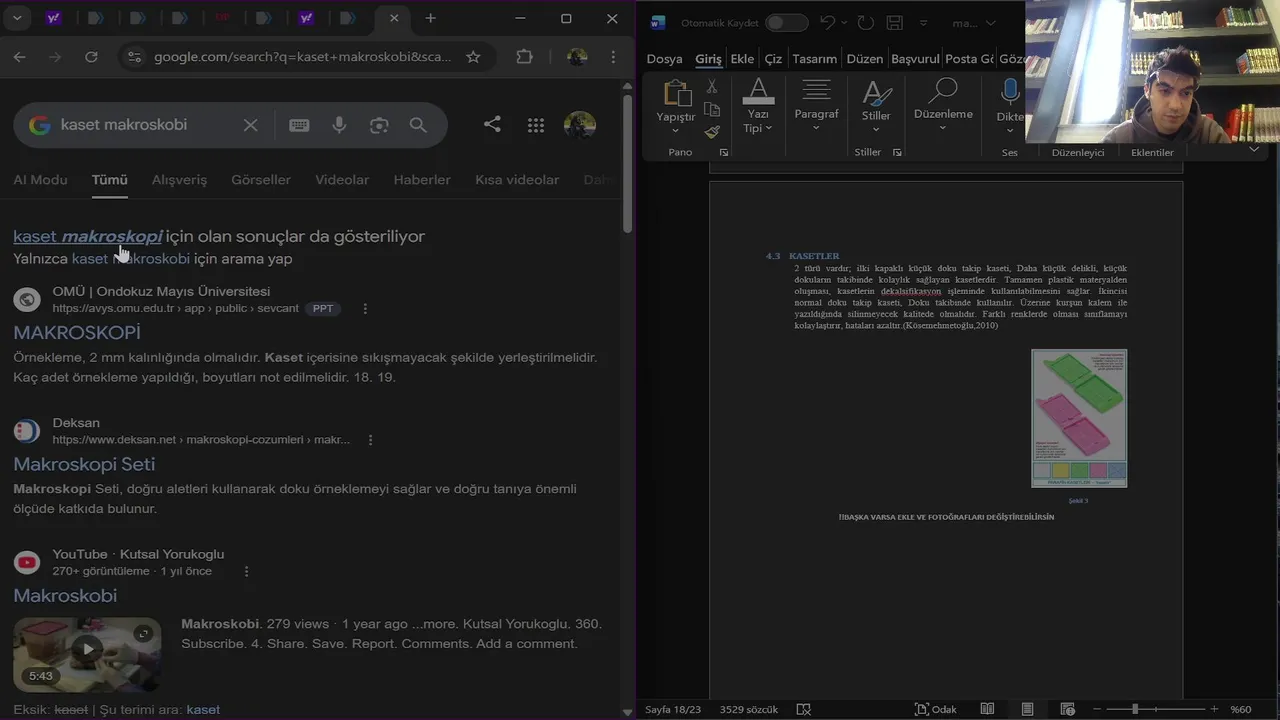The width and height of the screenshot is (1280, 720).
Task: Switch to AI Modu in Google
Action: coord(40,180)
